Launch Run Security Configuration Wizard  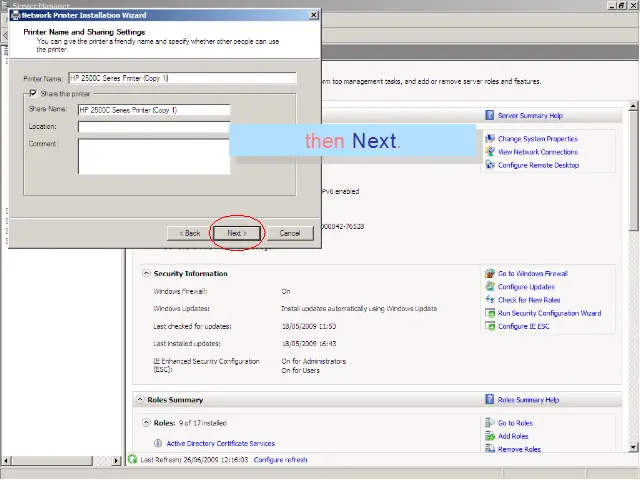pos(549,313)
